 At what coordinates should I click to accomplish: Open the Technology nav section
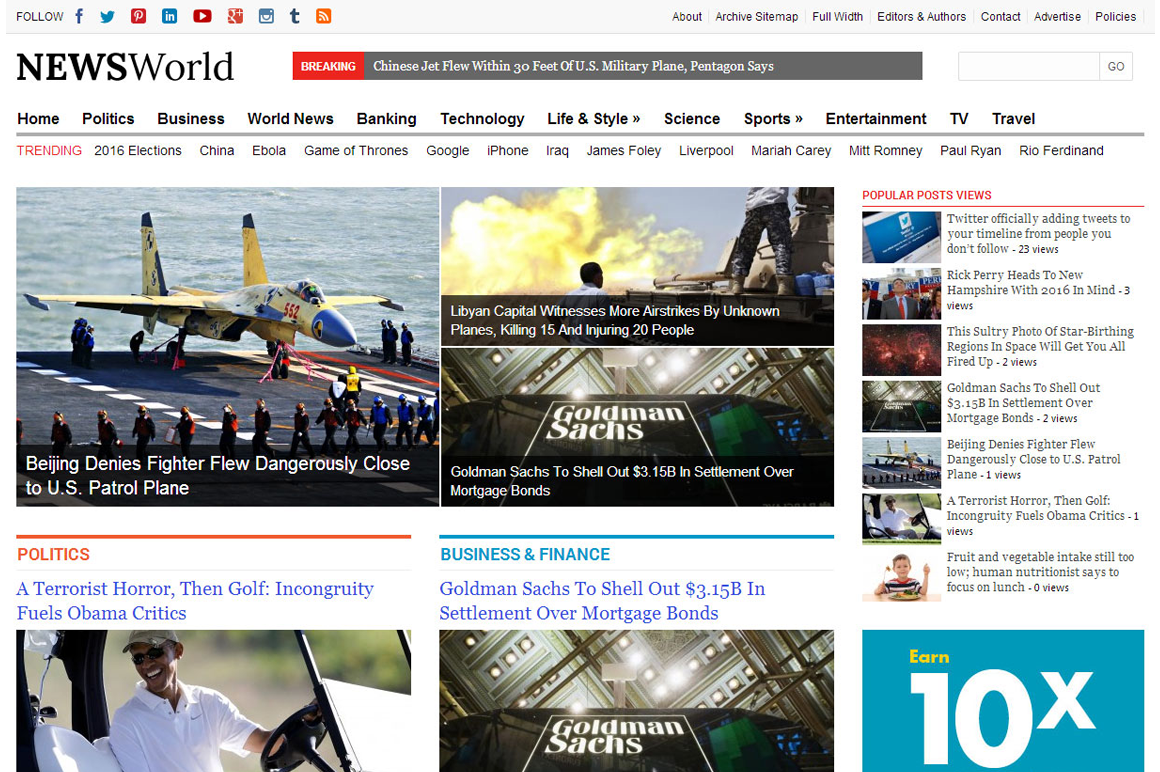pos(482,119)
